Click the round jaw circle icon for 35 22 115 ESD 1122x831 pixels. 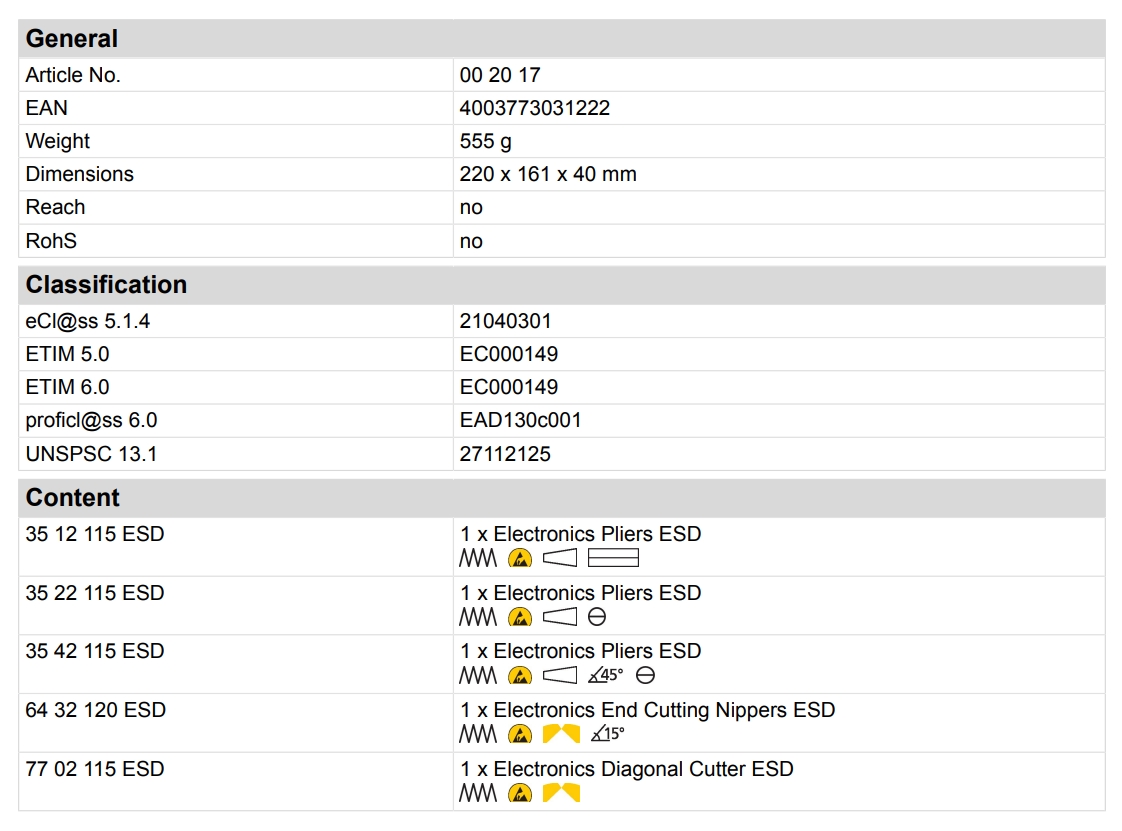(597, 618)
